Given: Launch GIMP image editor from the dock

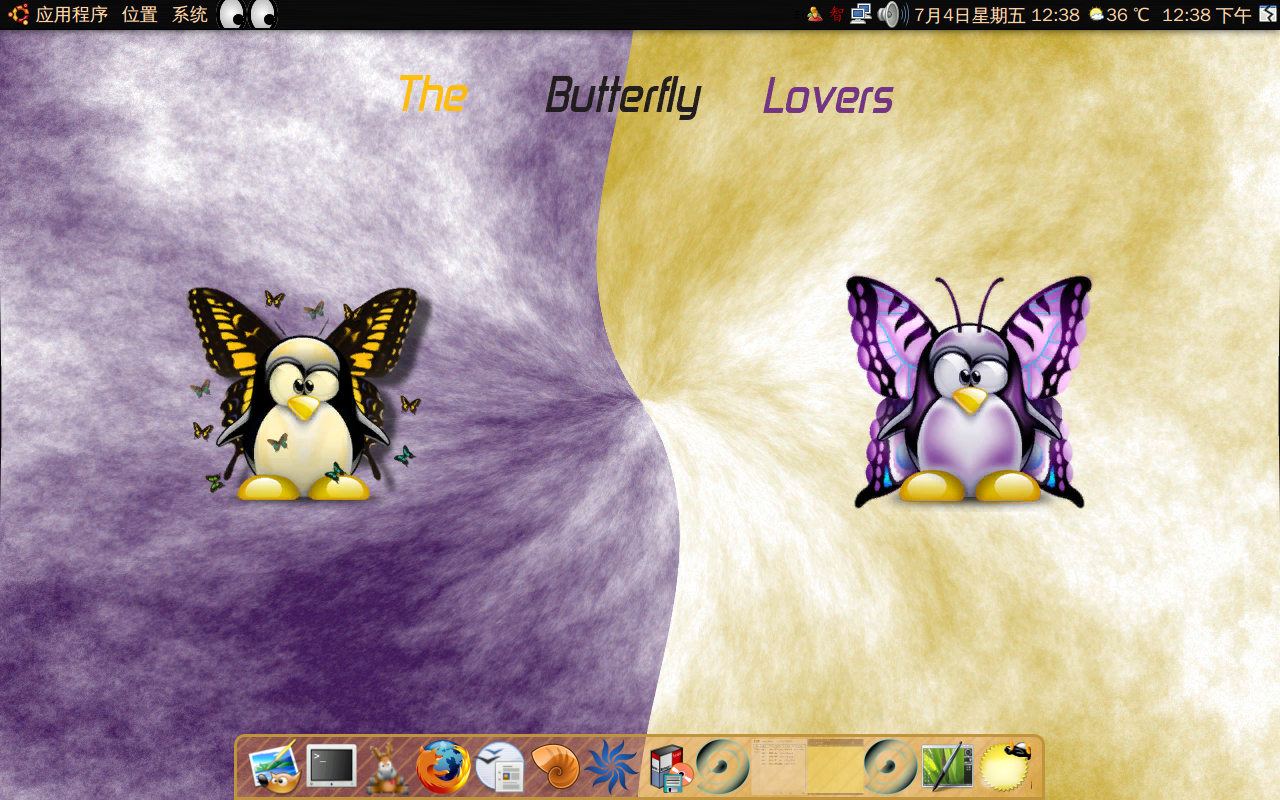Looking at the screenshot, I should coord(273,767).
